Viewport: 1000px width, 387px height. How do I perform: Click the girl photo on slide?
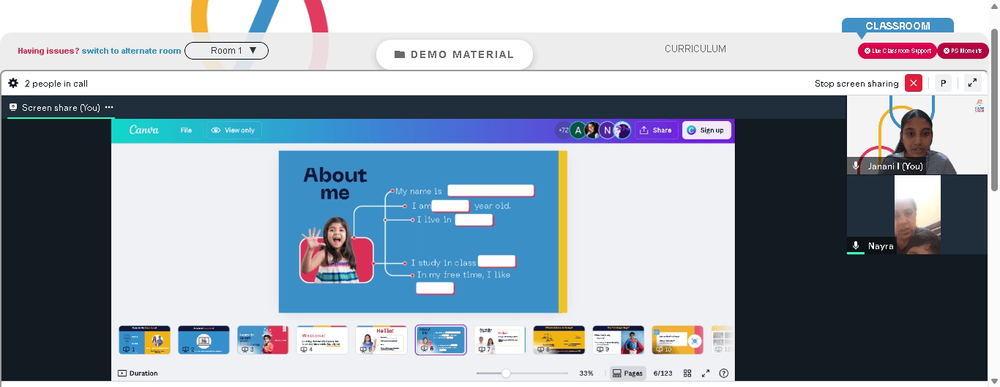click(337, 250)
